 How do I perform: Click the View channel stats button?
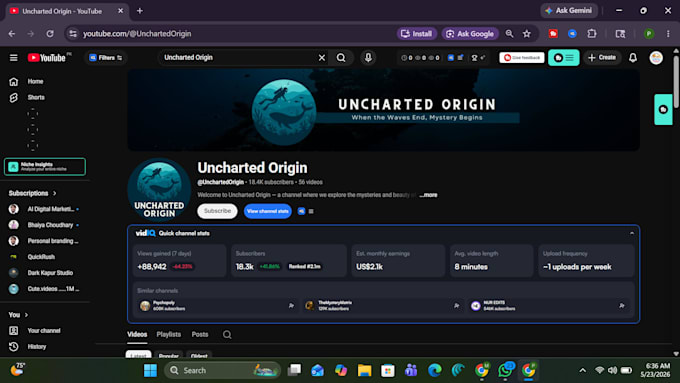(268, 211)
